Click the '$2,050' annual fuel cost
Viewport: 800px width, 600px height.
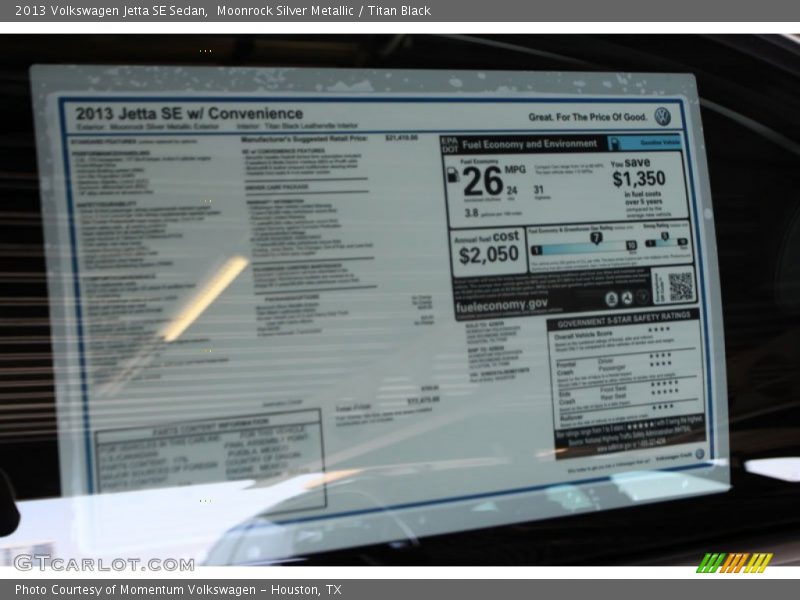(x=488, y=255)
